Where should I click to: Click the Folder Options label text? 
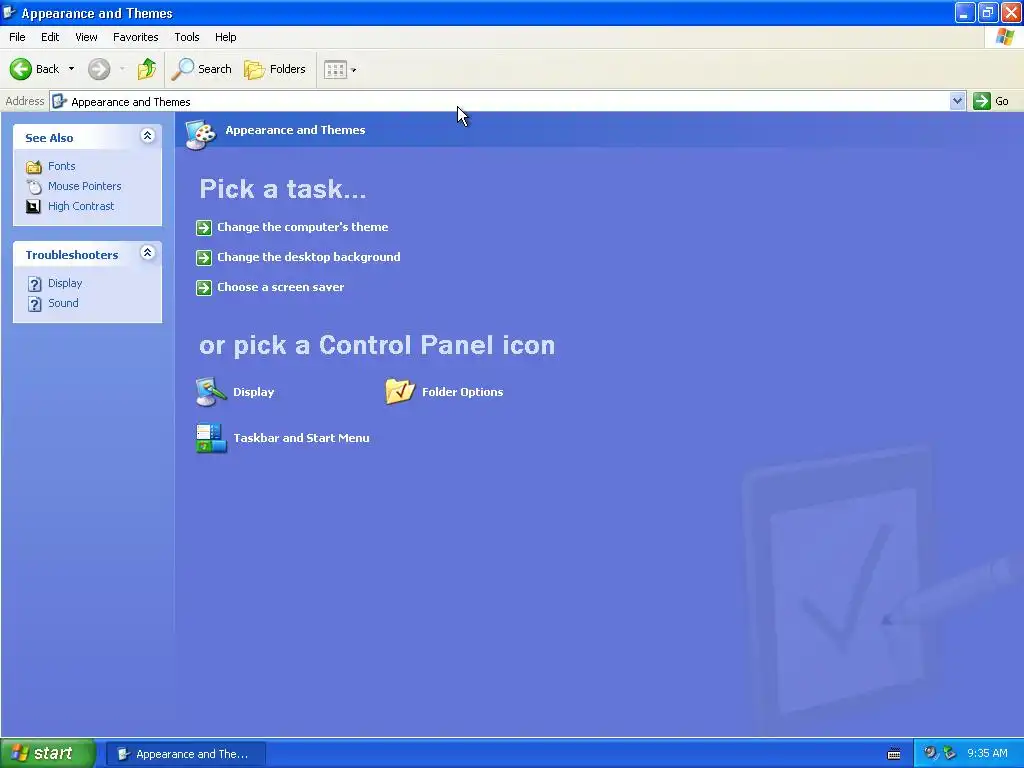pos(462,392)
